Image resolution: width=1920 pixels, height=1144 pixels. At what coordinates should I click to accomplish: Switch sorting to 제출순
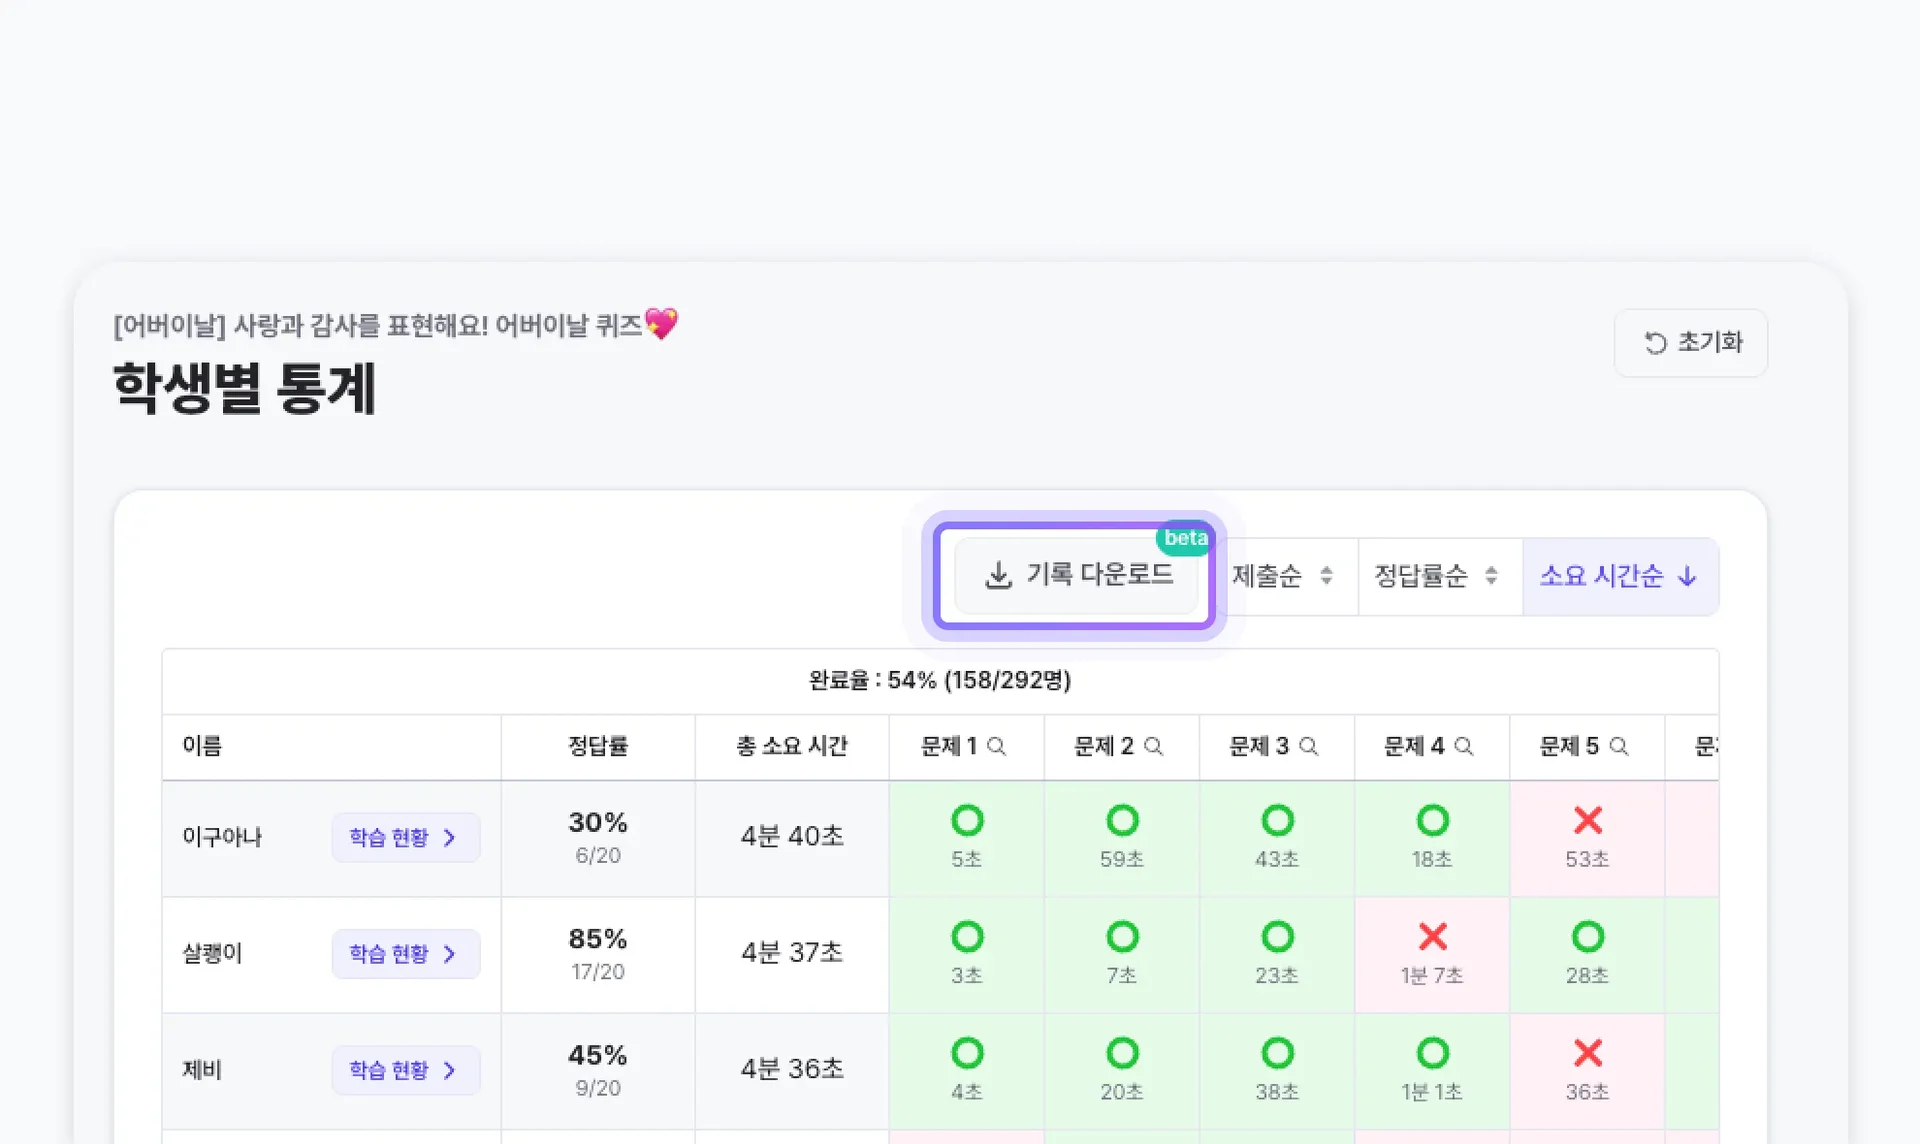coord(1270,576)
